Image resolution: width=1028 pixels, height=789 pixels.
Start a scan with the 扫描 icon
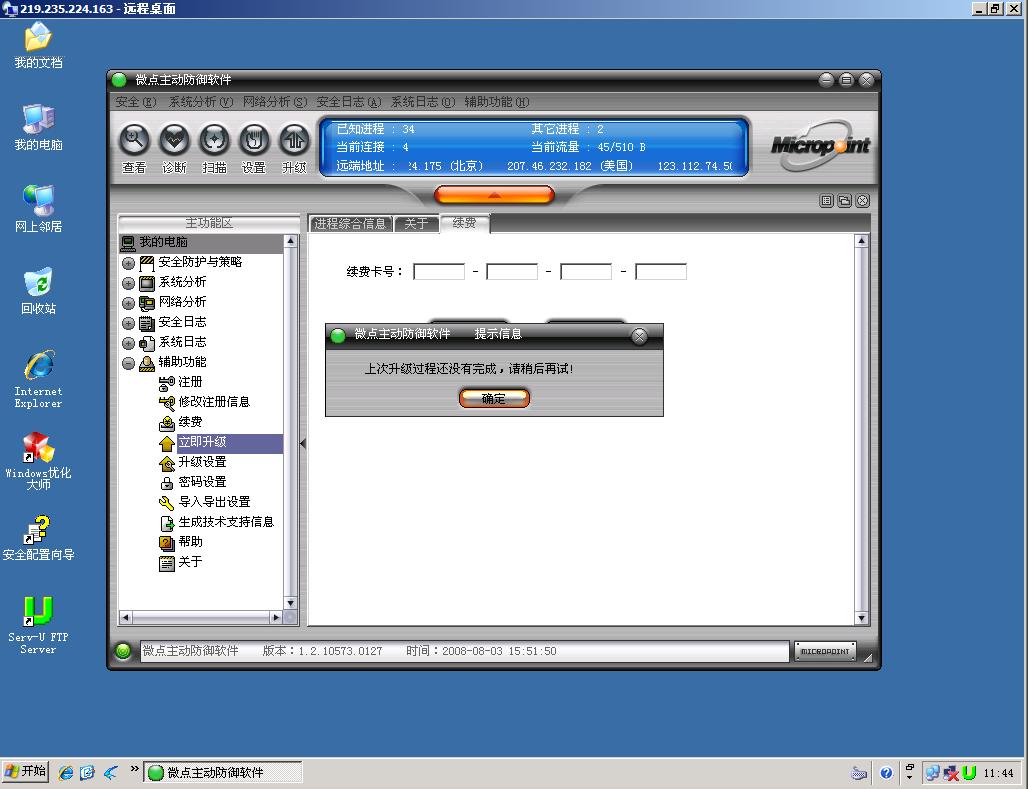pyautogui.click(x=214, y=140)
